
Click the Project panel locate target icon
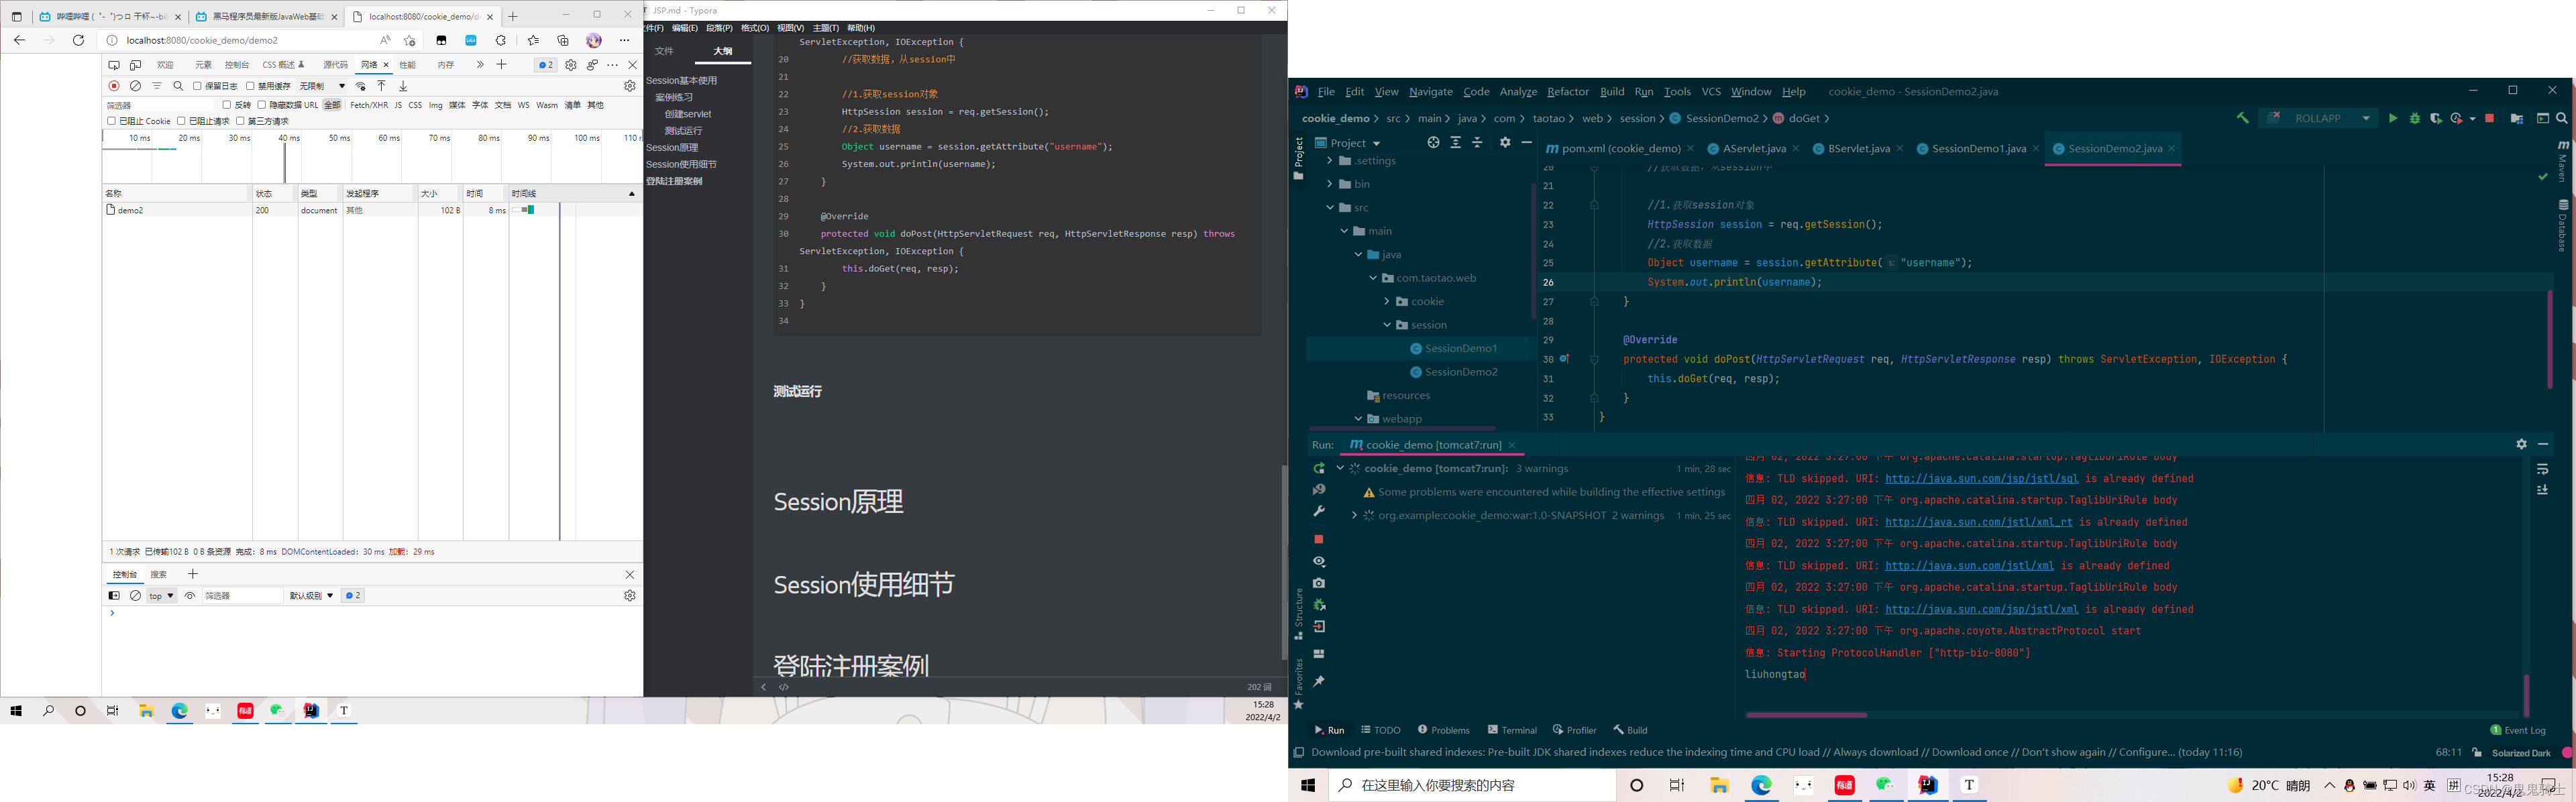click(x=1433, y=143)
